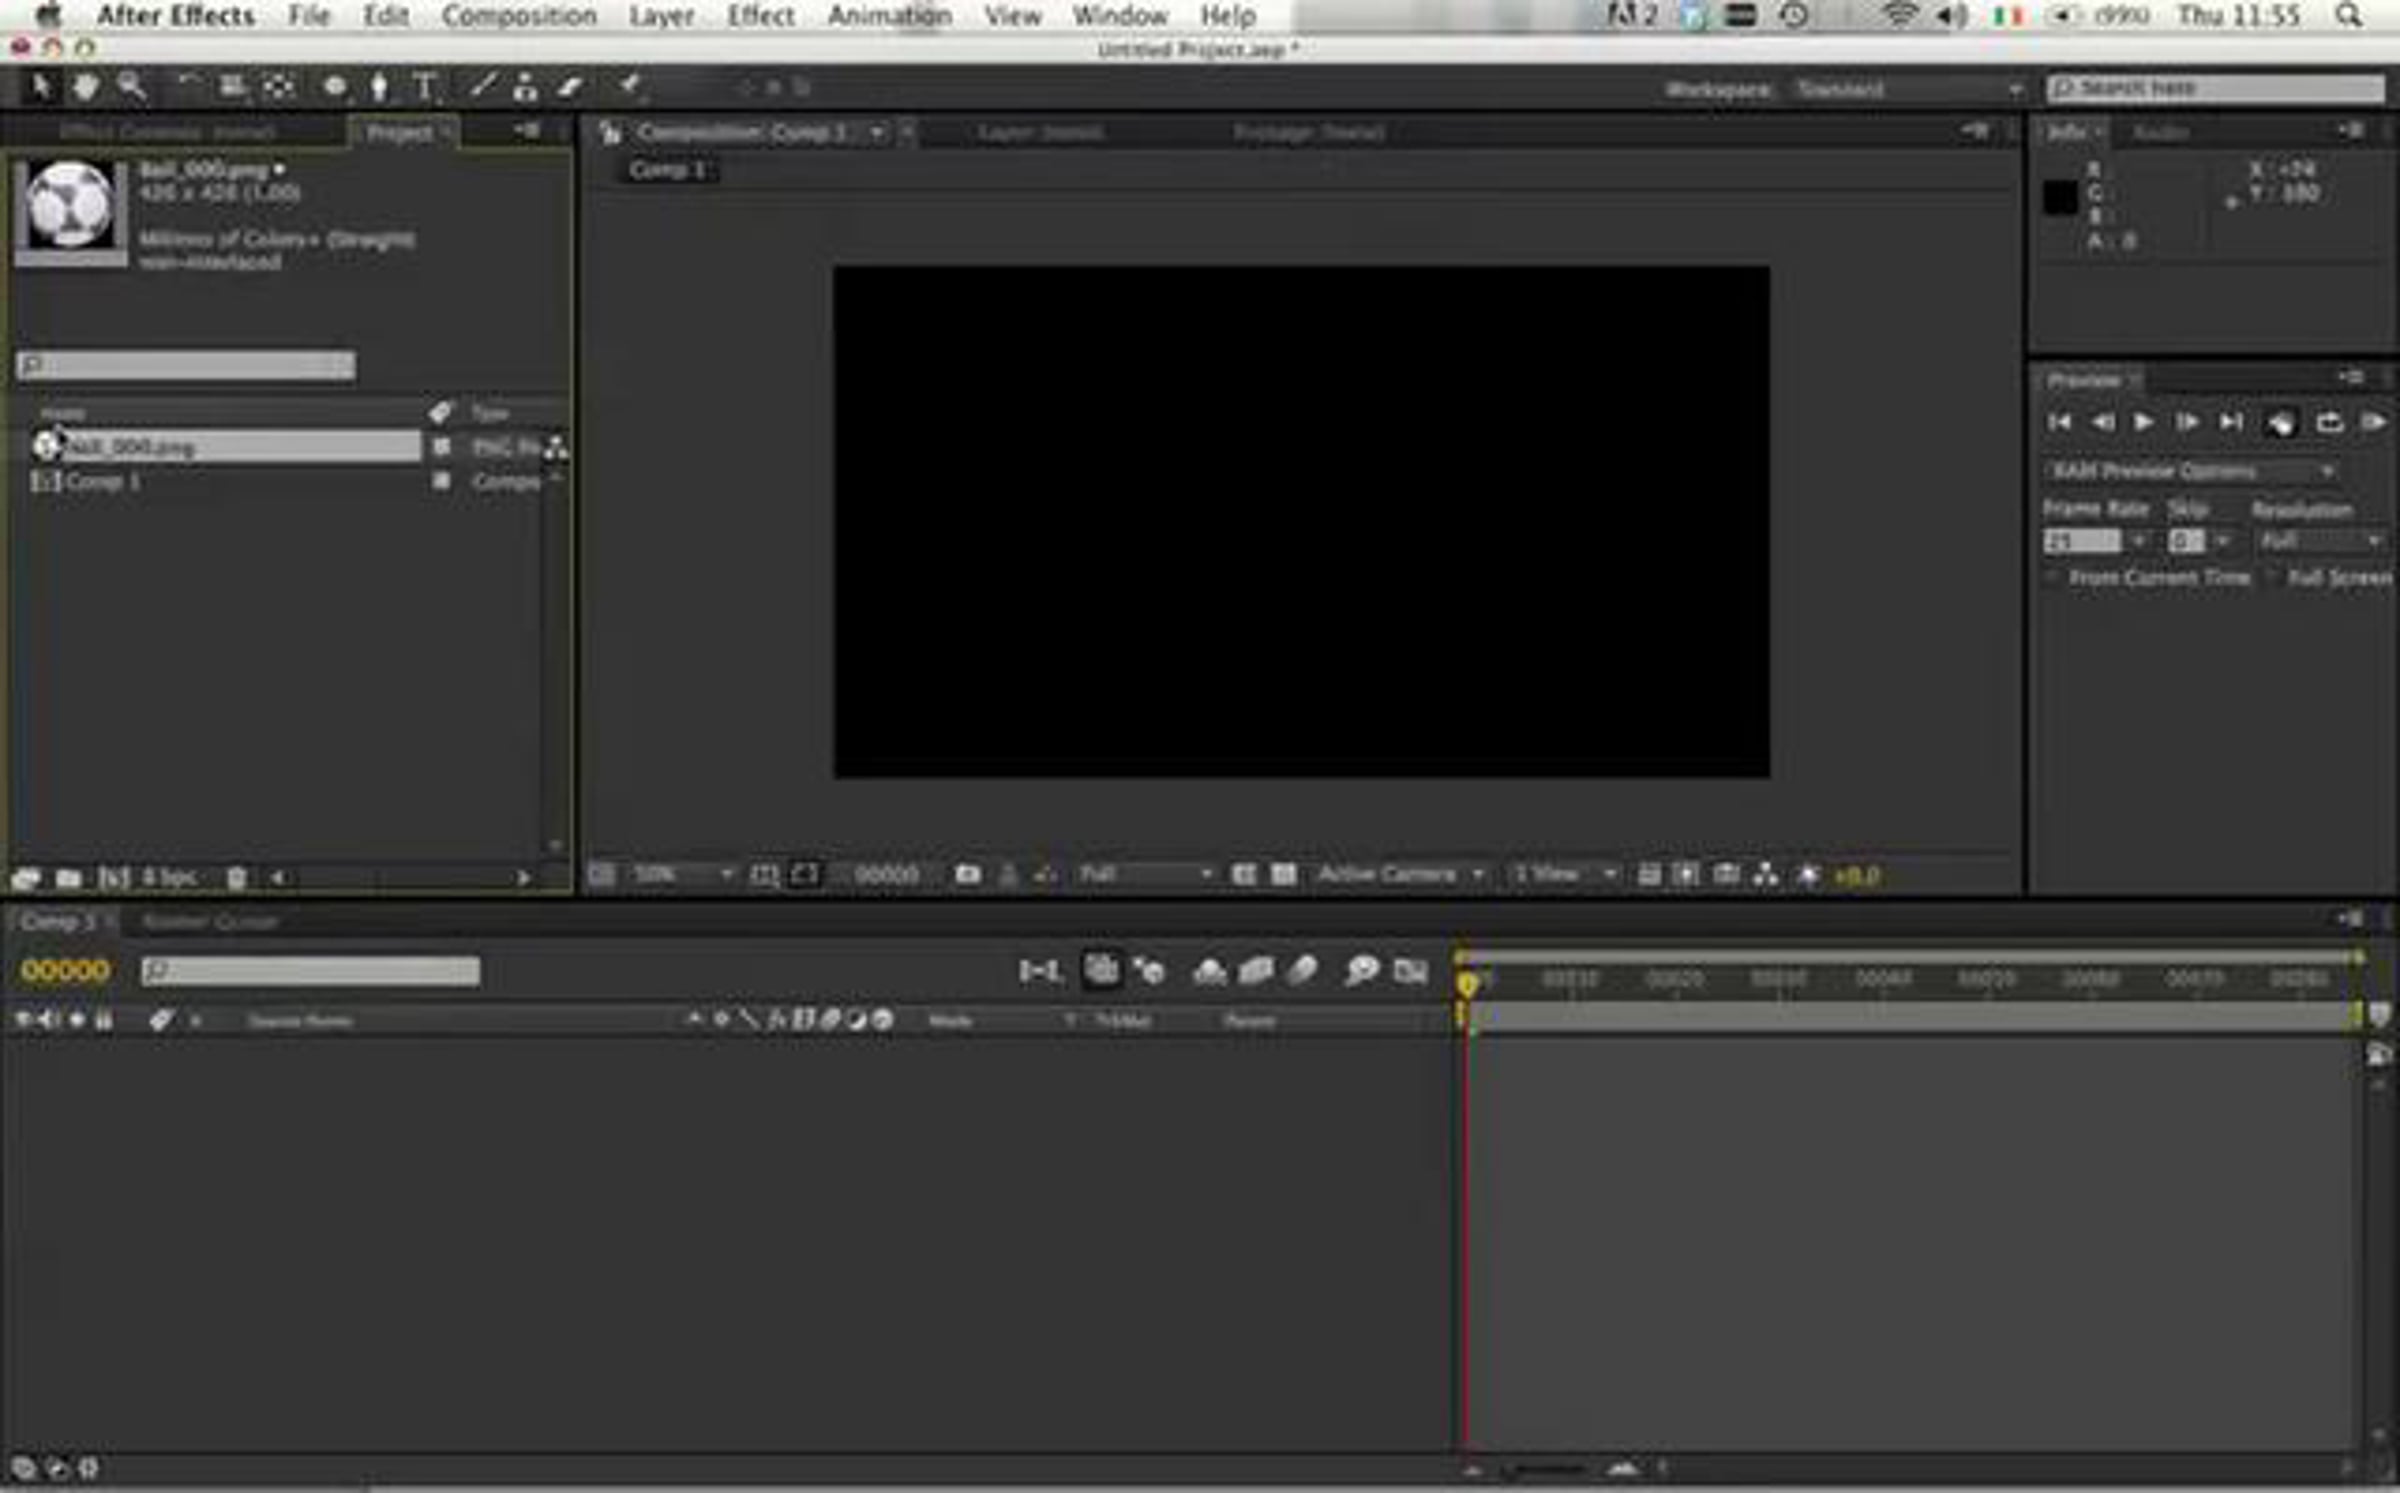The height and width of the screenshot is (1493, 2400).
Task: Open the Composition menu
Action: [x=519, y=16]
